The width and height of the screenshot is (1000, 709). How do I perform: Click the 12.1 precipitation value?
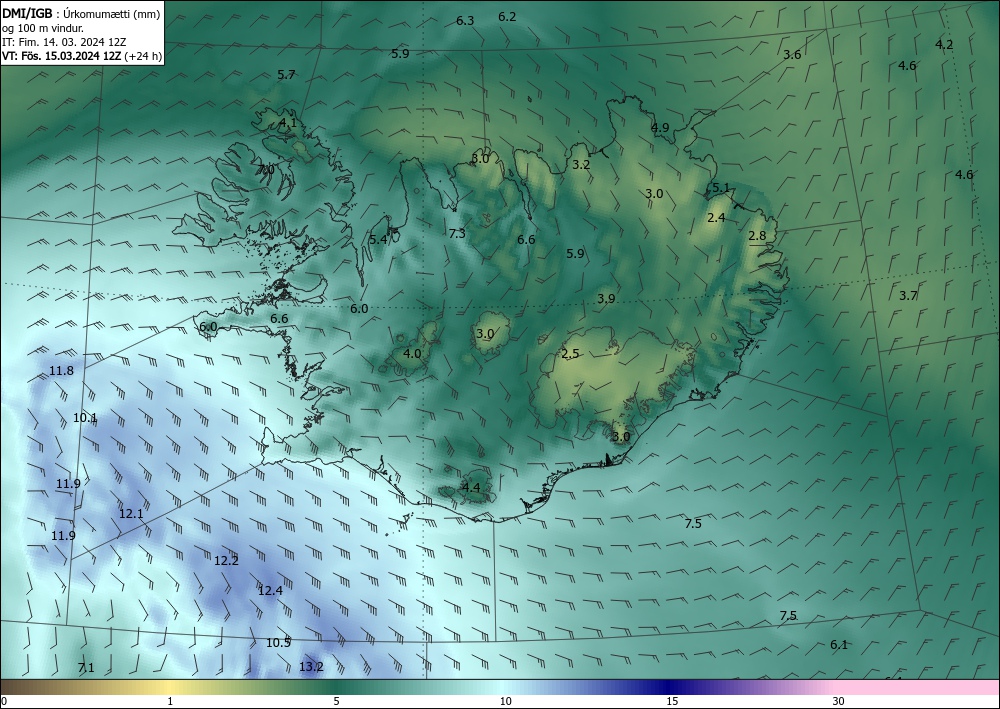pyautogui.click(x=131, y=513)
